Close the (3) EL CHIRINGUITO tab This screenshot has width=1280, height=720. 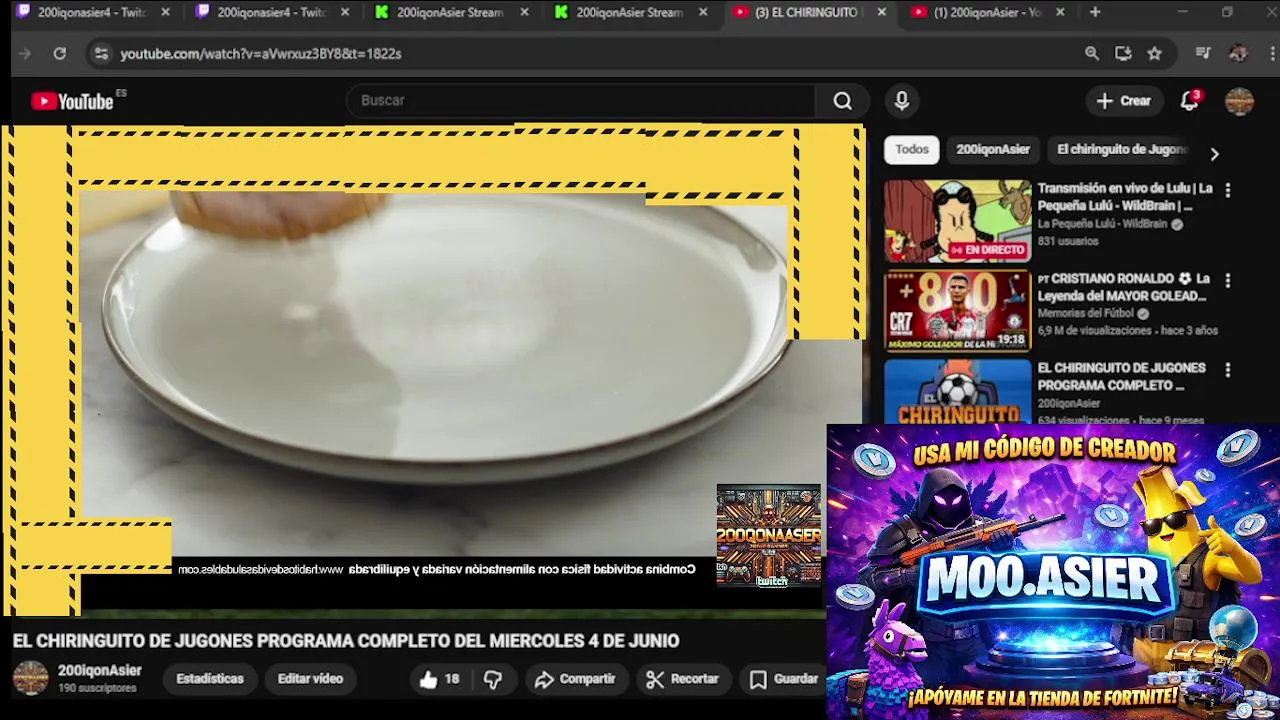point(881,12)
